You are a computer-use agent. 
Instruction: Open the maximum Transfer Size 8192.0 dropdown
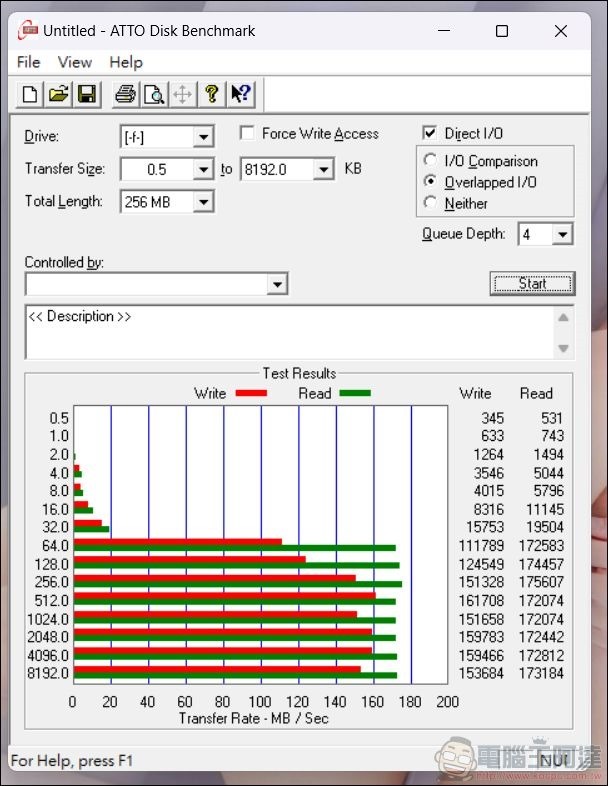(324, 169)
